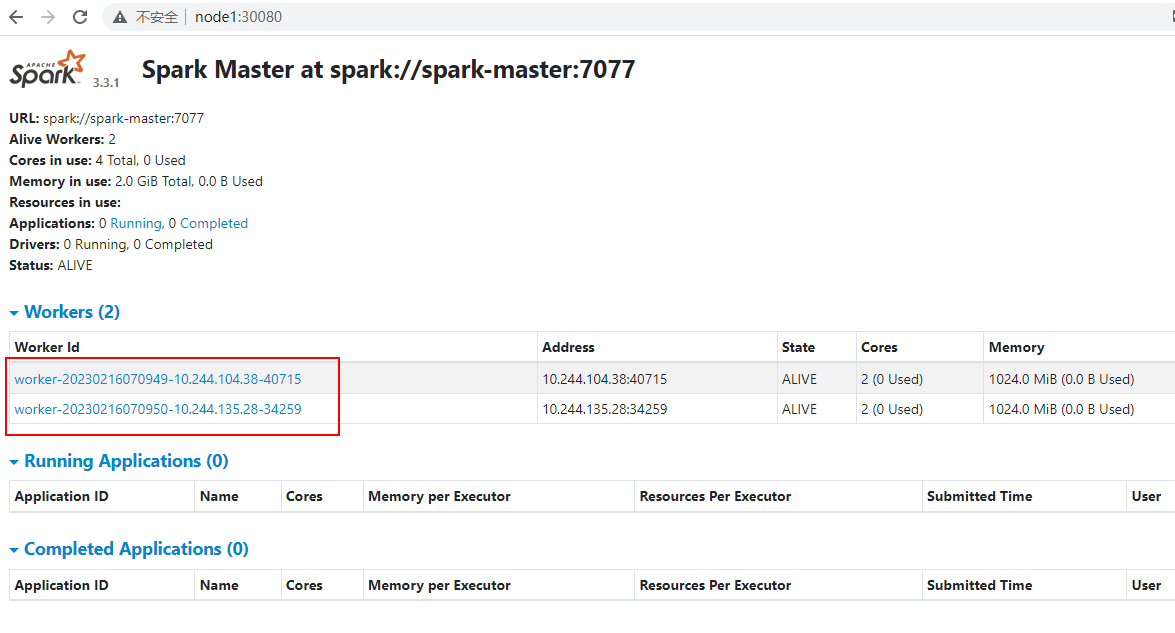Open the Running applications link
Image resolution: width=1175 pixels, height=633 pixels.
136,223
